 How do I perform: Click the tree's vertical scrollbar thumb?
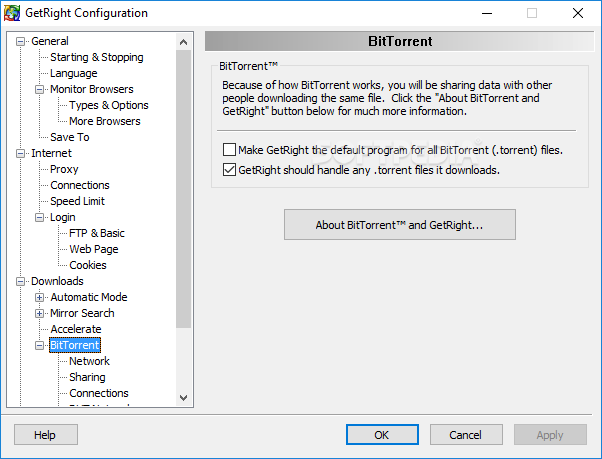pyautogui.click(x=184, y=189)
